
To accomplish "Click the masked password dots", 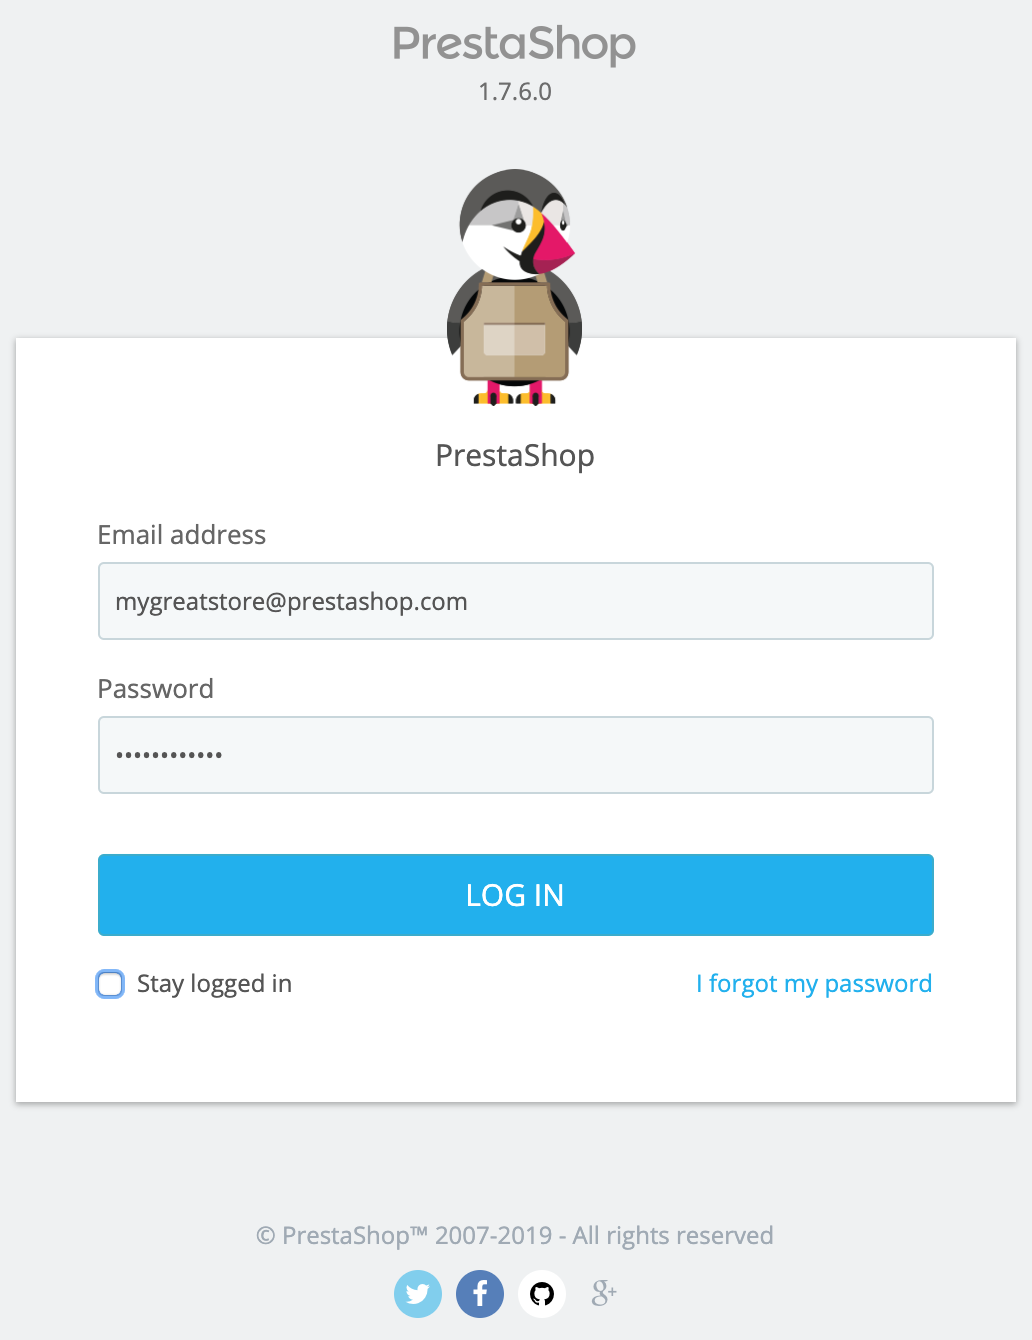I will (x=169, y=755).
